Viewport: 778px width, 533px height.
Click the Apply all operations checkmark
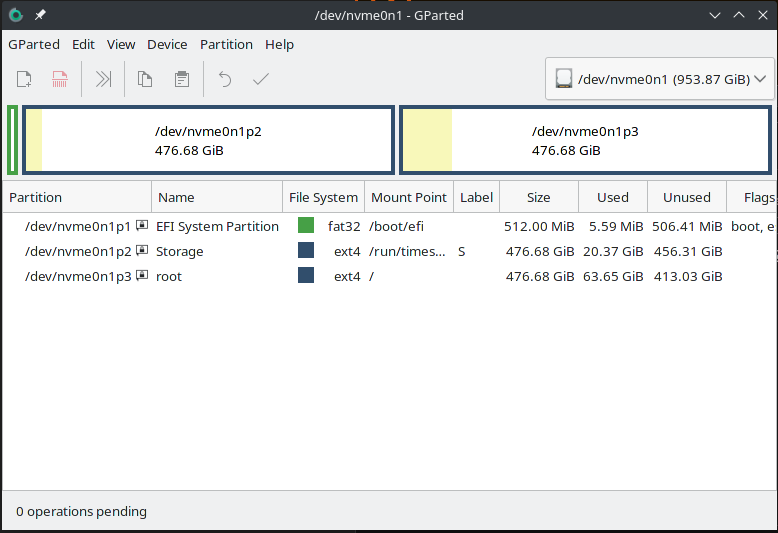click(x=260, y=79)
